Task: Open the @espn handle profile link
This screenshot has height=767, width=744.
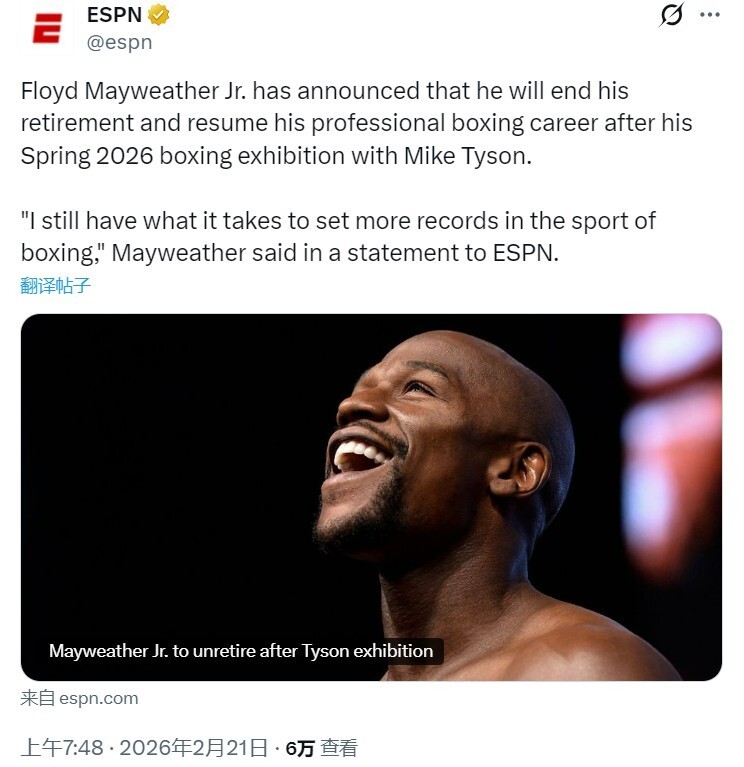Action: [x=119, y=42]
